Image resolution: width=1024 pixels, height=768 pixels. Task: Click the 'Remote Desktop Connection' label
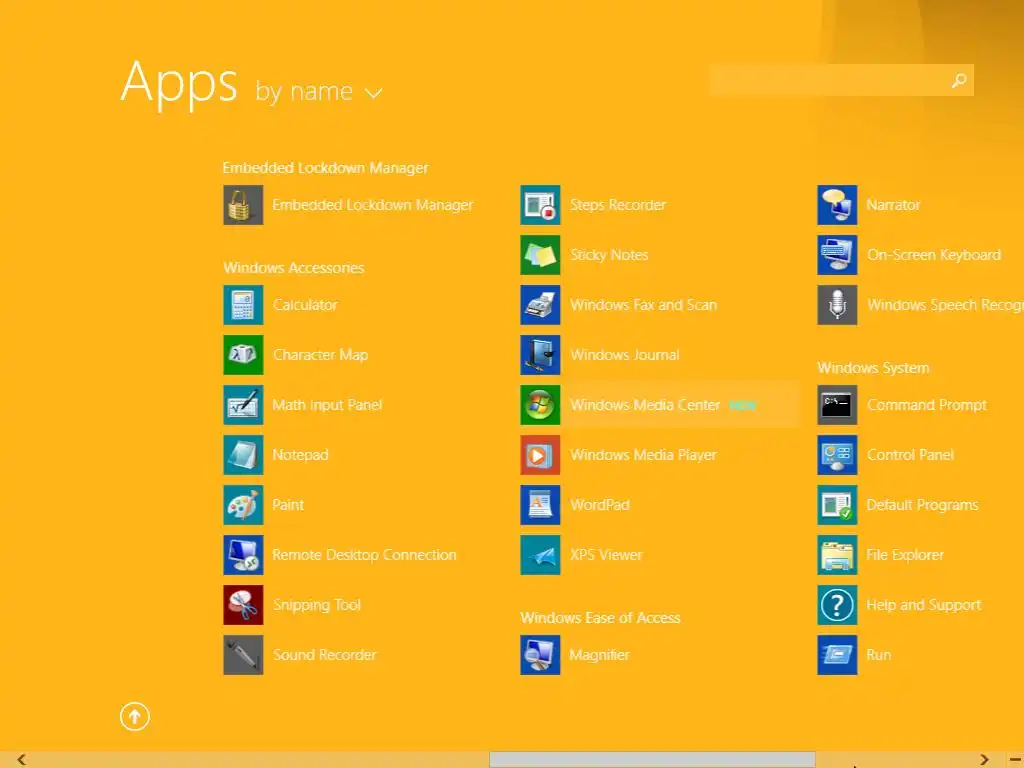[x=364, y=555]
